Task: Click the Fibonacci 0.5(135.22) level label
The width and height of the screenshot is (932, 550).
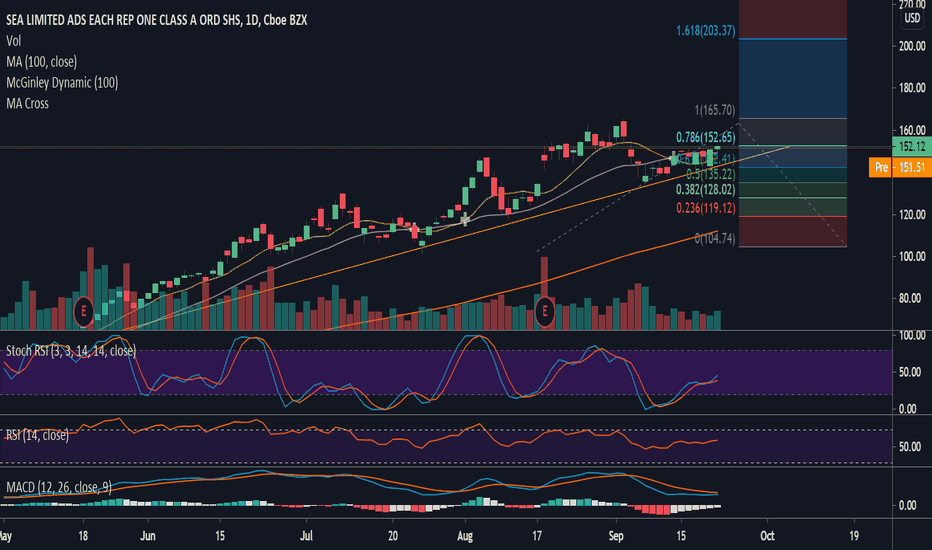Action: click(711, 174)
